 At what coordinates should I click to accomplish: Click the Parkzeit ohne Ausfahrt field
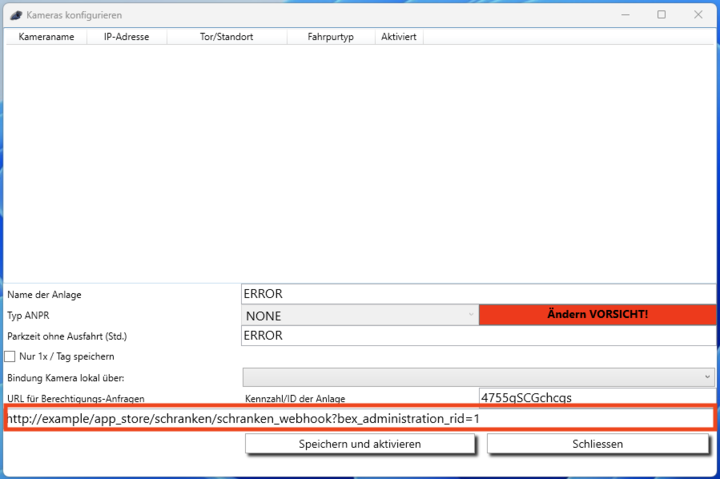click(x=478, y=336)
